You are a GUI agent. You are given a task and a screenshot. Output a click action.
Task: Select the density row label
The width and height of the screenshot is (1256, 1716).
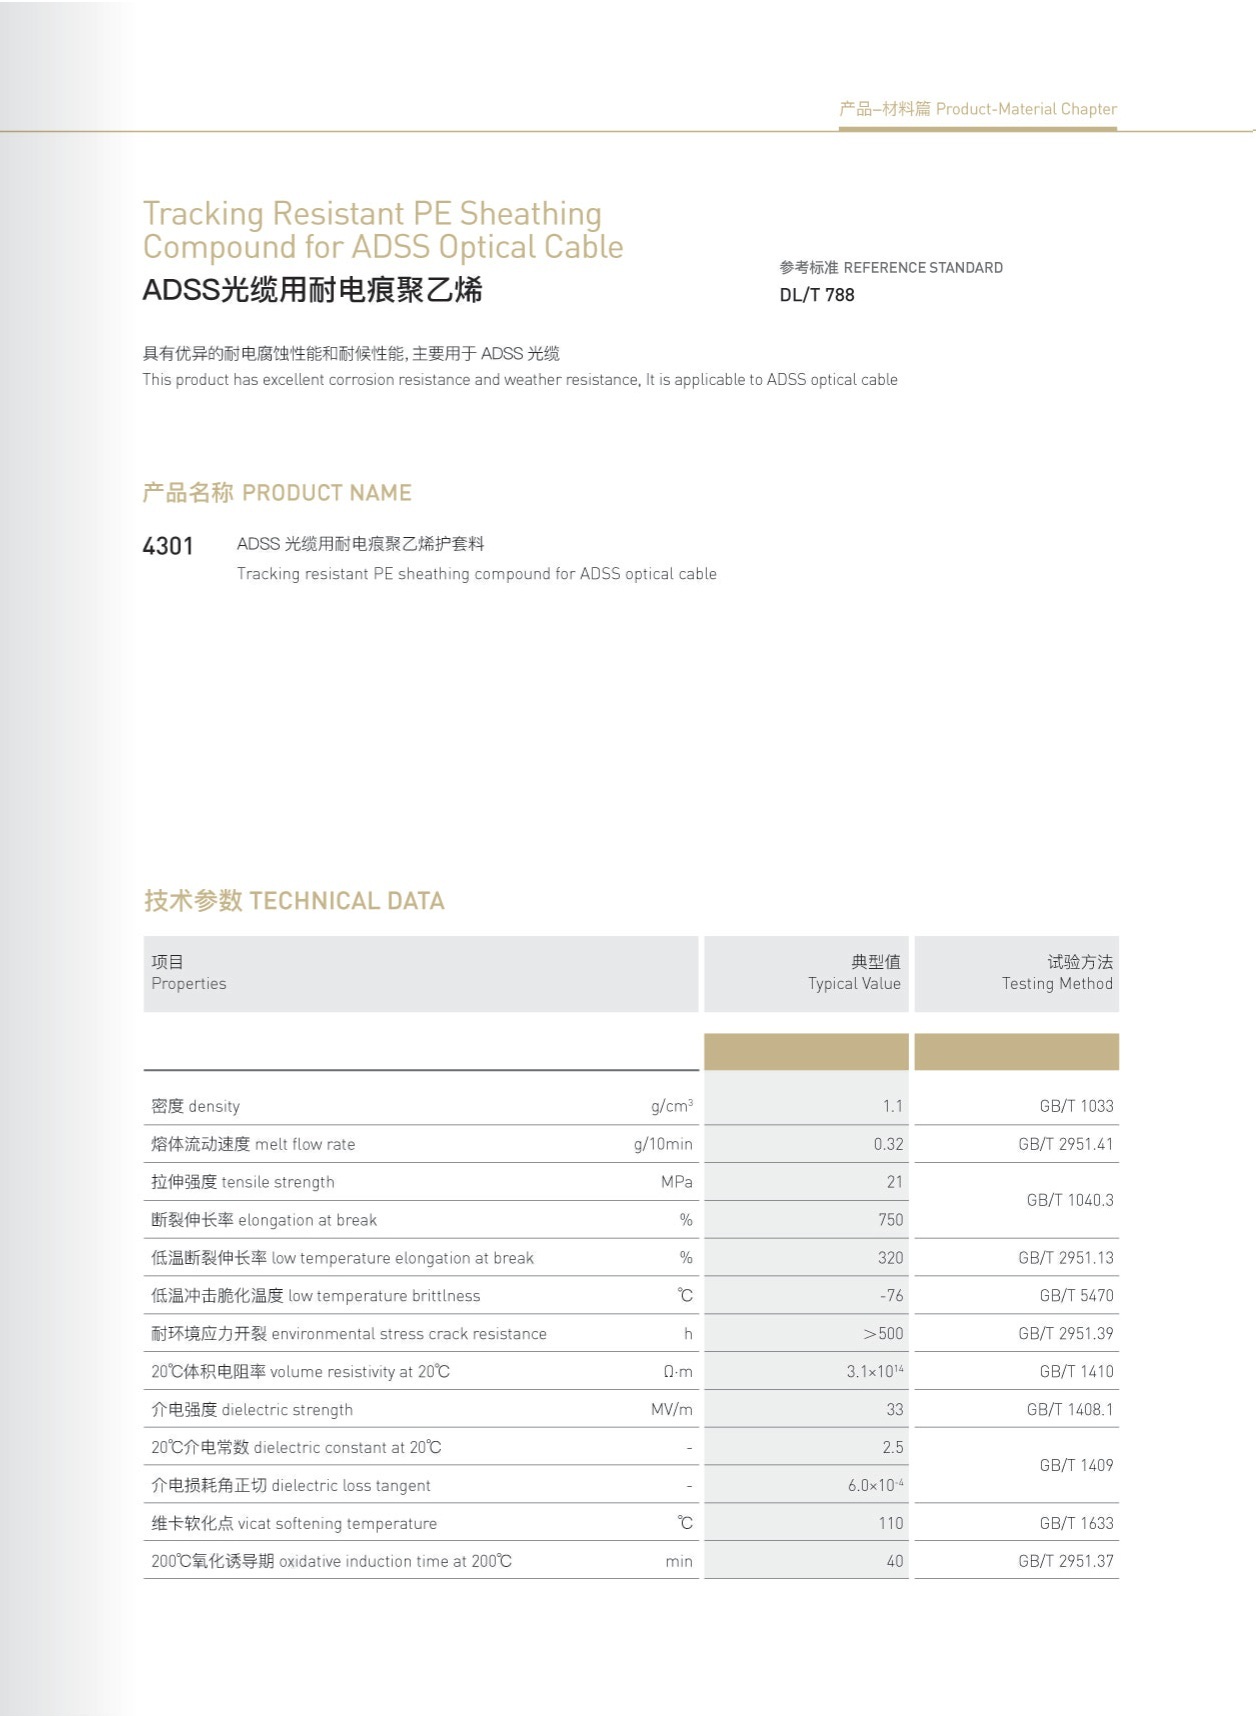(x=196, y=1106)
